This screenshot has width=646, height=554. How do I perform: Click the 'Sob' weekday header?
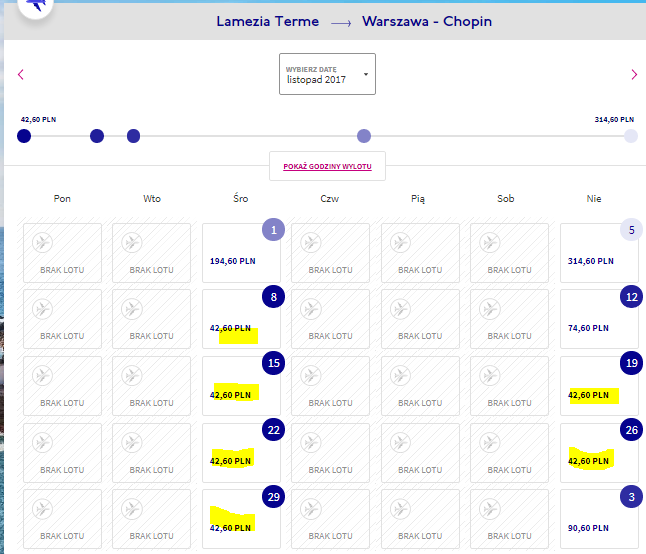506,199
